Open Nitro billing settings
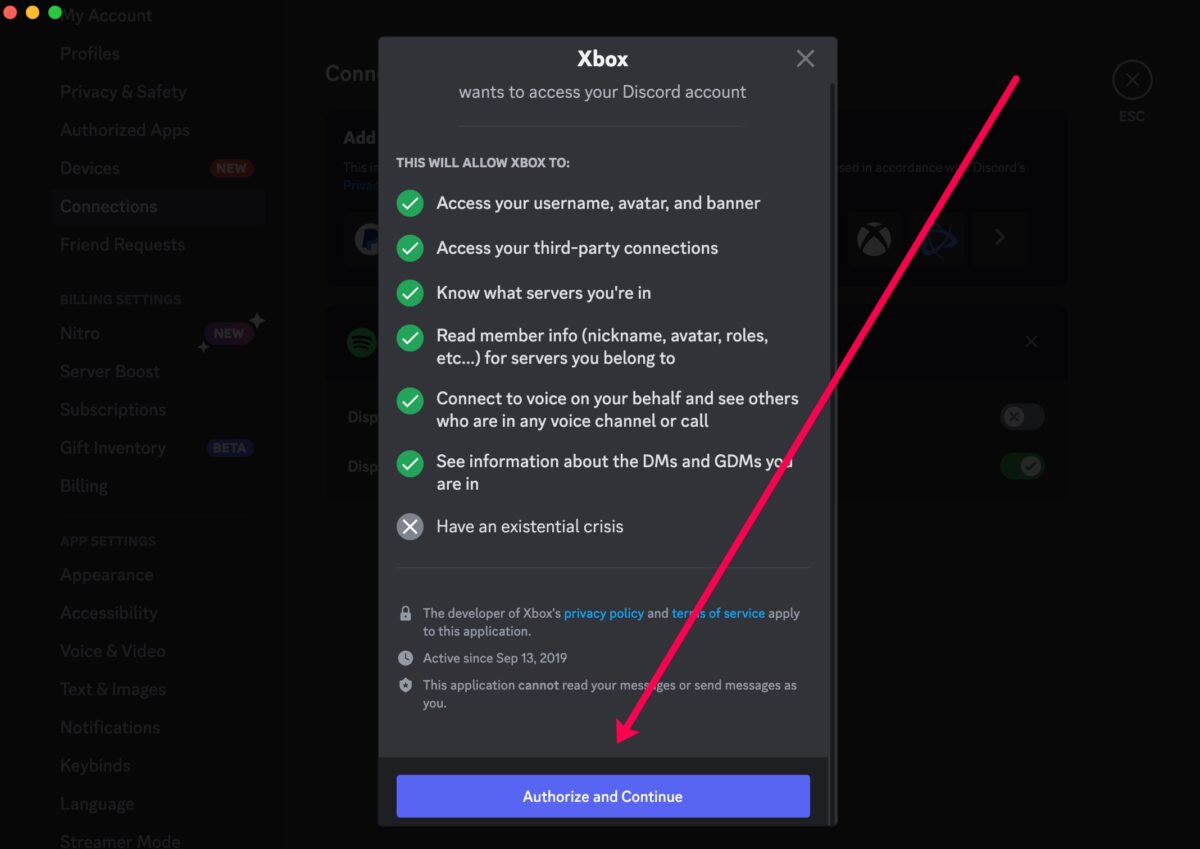 (x=80, y=333)
